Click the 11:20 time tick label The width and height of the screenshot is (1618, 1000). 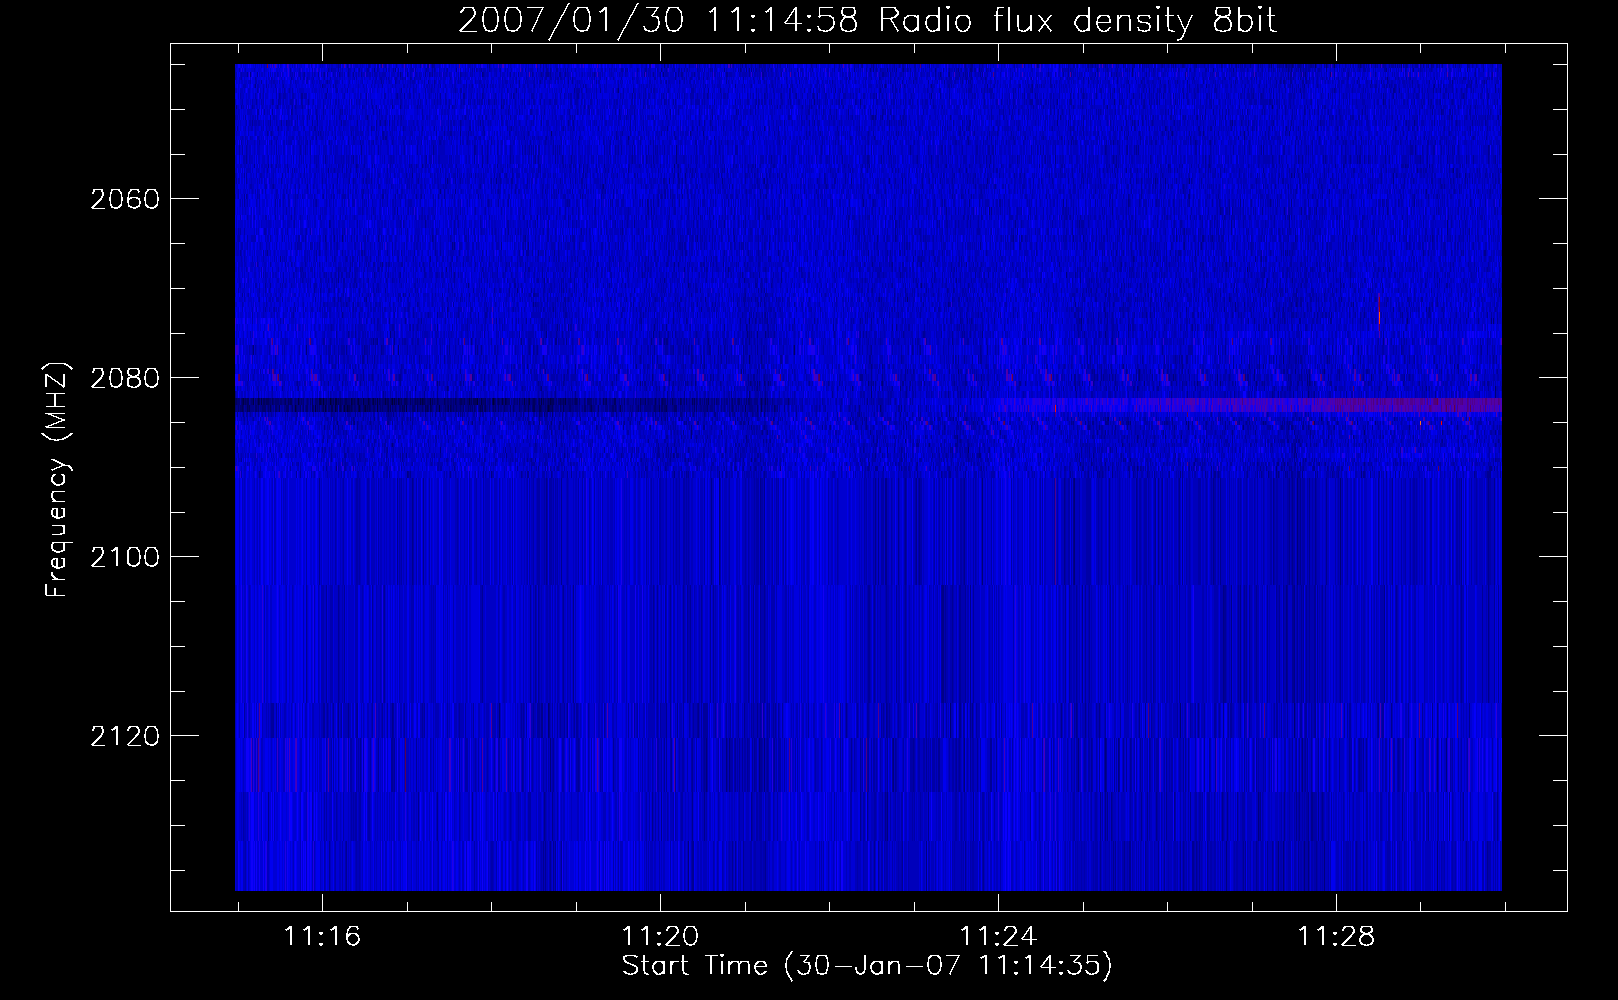[660, 937]
